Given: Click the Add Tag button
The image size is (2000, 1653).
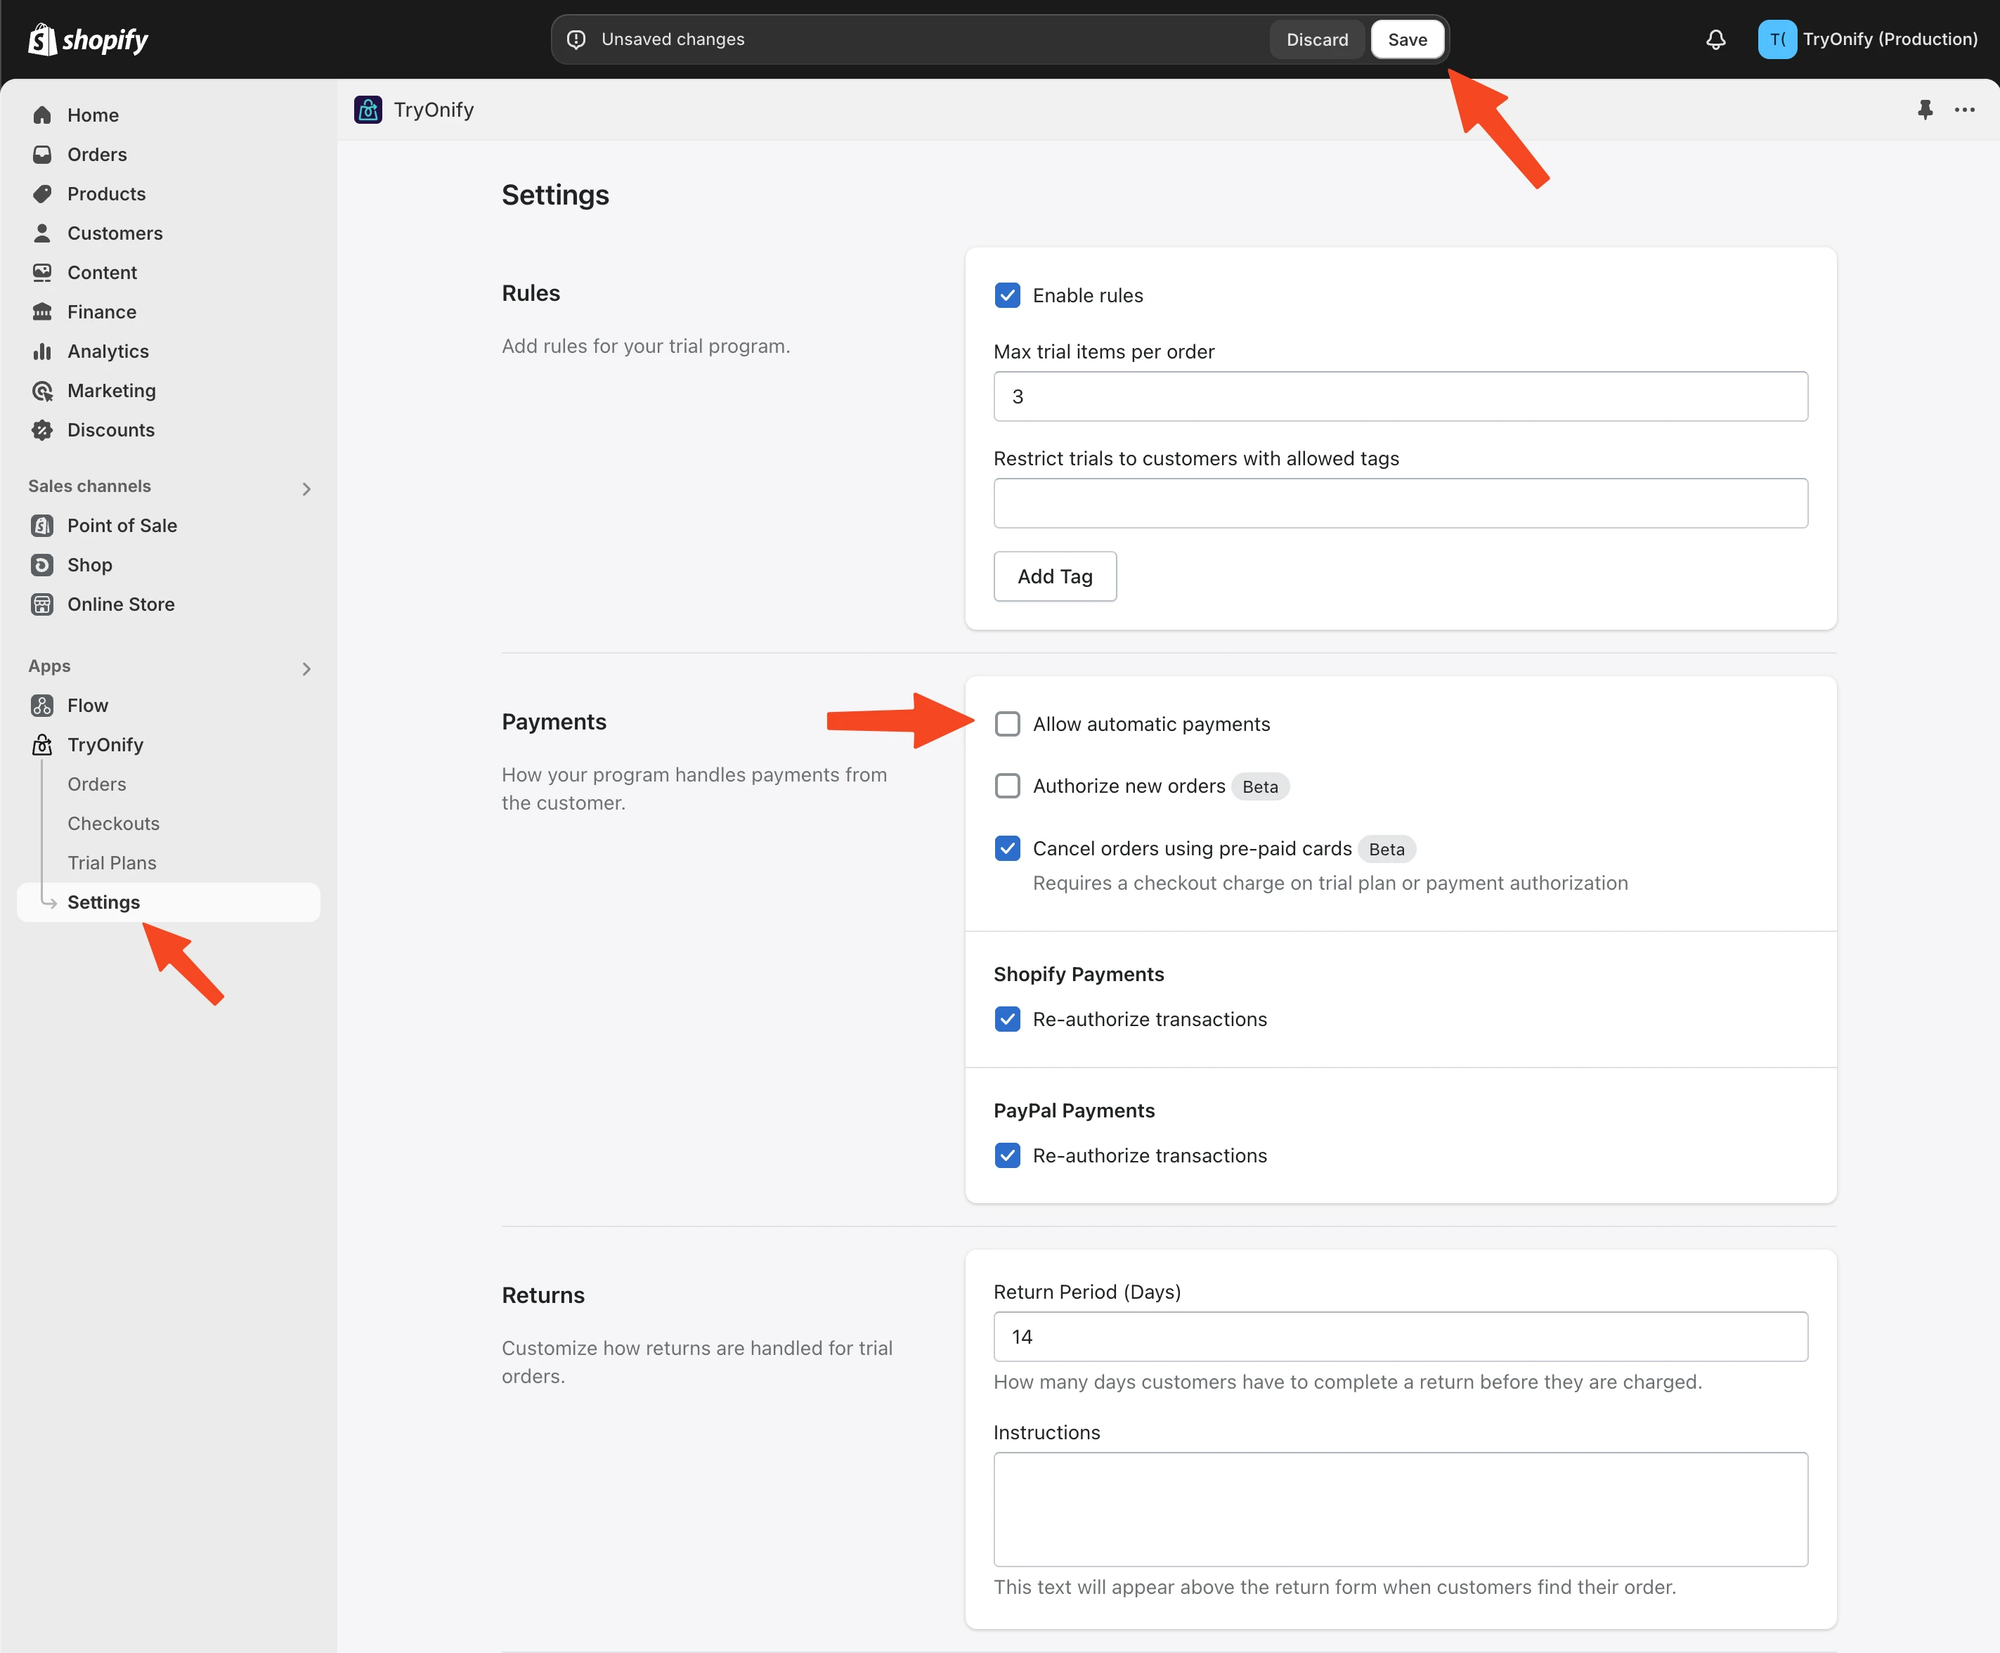Looking at the screenshot, I should coord(1055,576).
